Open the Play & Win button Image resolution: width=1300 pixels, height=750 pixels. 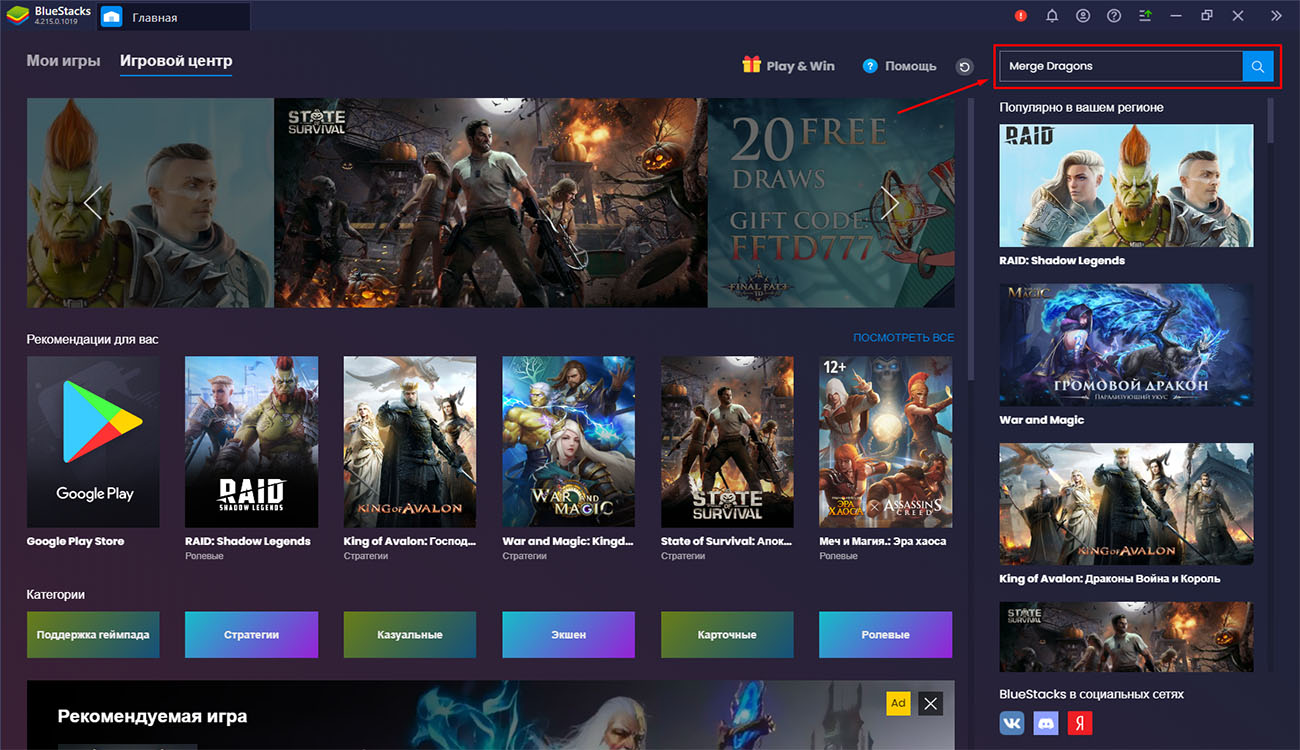[x=788, y=66]
